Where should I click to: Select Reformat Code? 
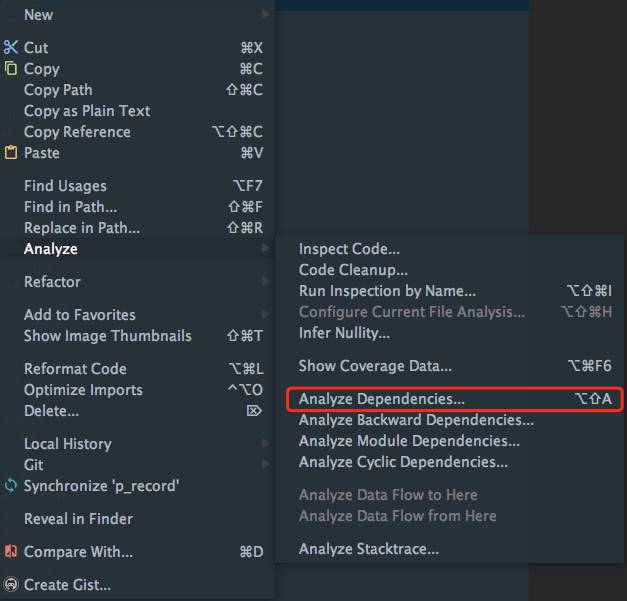point(75,369)
